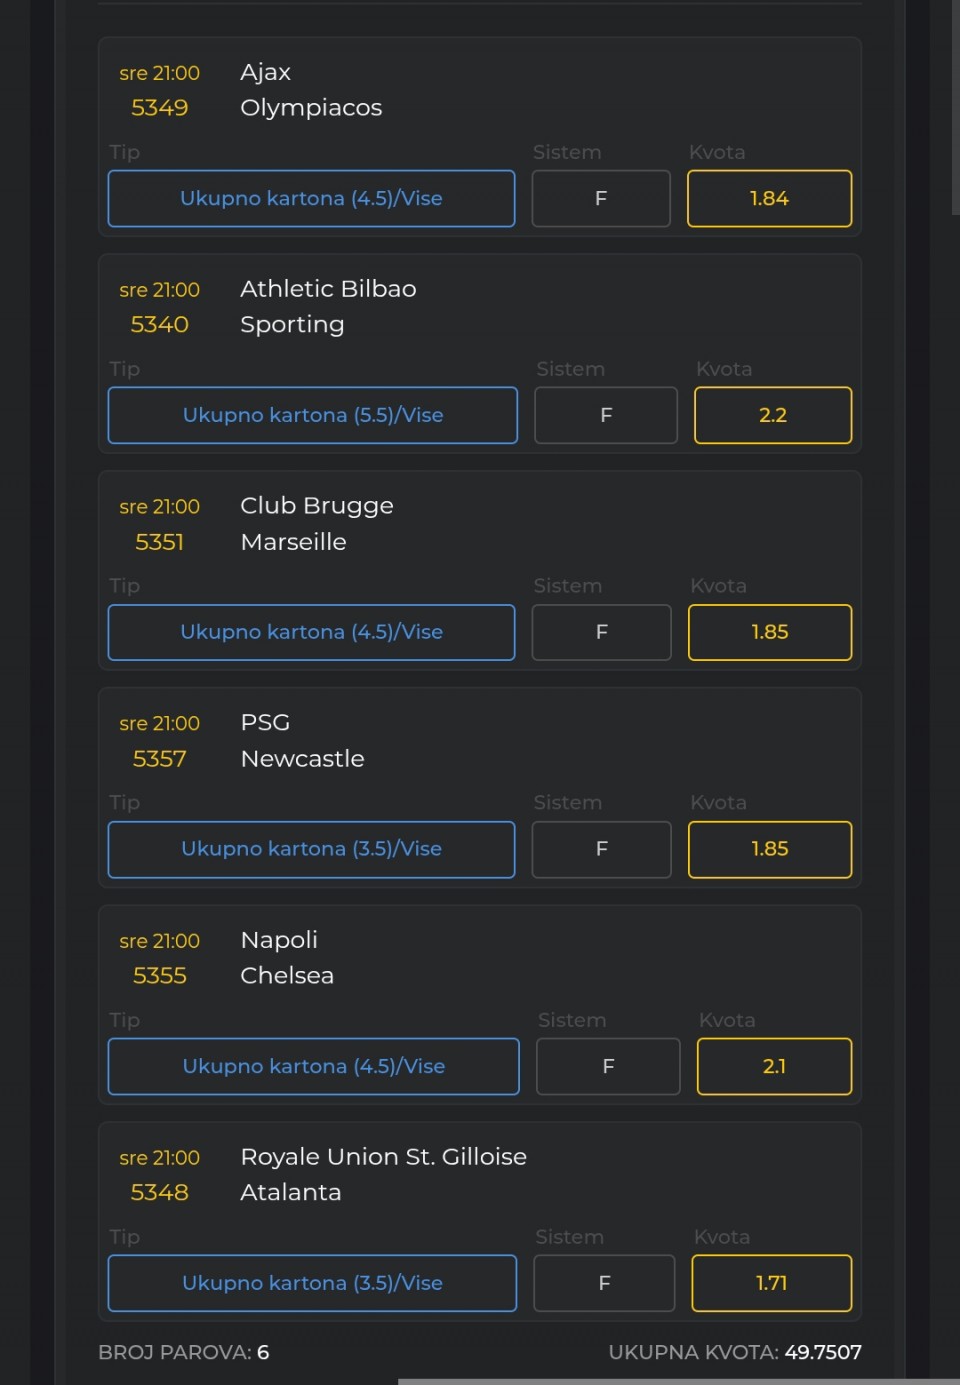Click Ajax vs Olympiacos tip button
The image size is (960, 1385).
pos(311,199)
